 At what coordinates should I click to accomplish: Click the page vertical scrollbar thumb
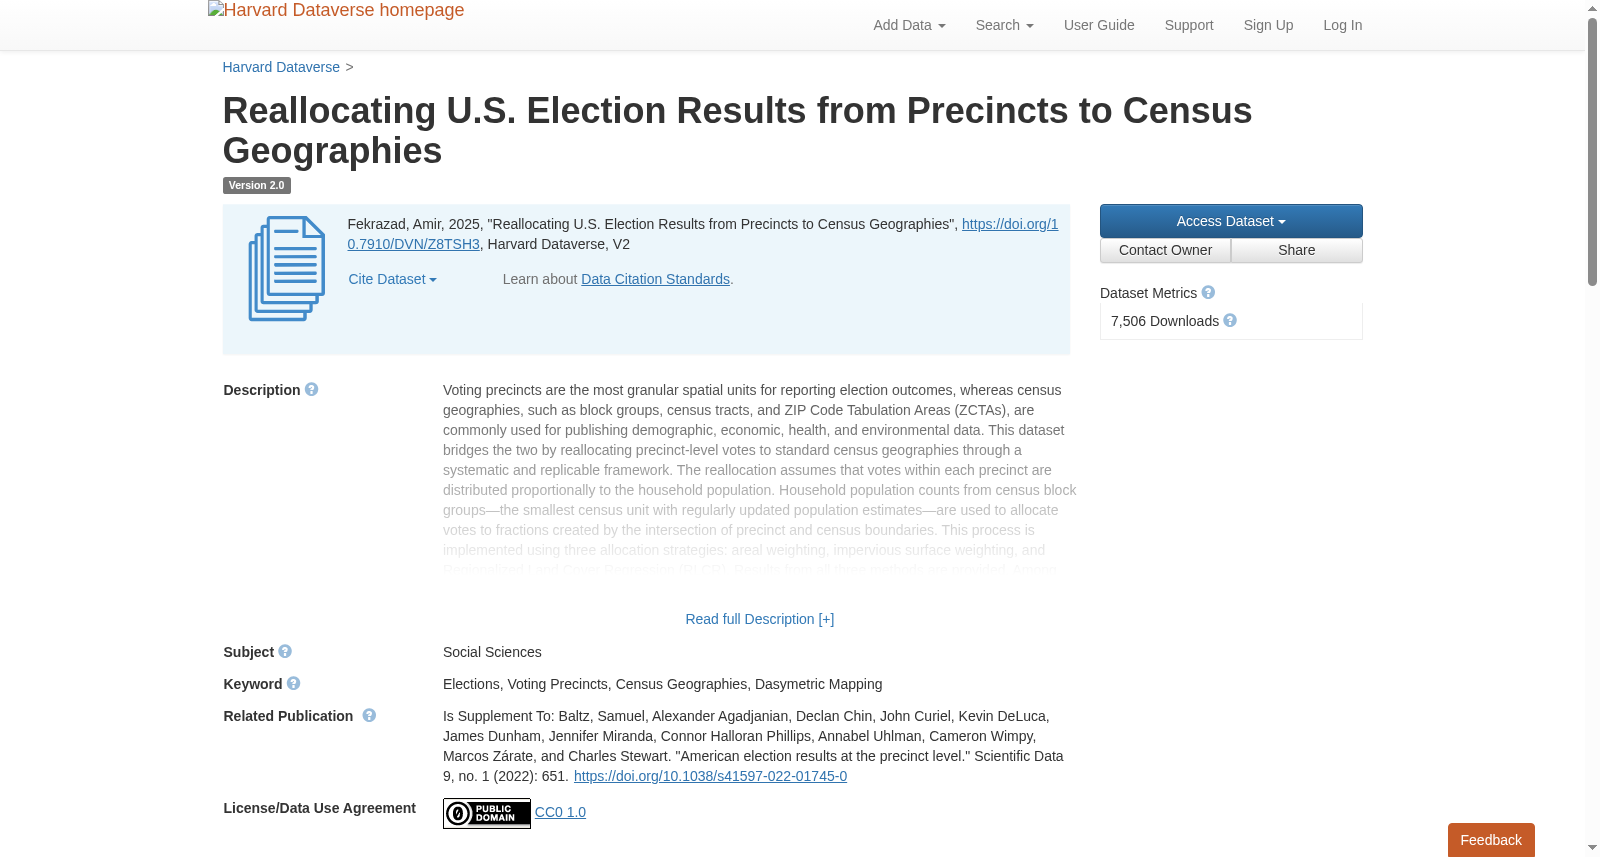(x=1592, y=150)
